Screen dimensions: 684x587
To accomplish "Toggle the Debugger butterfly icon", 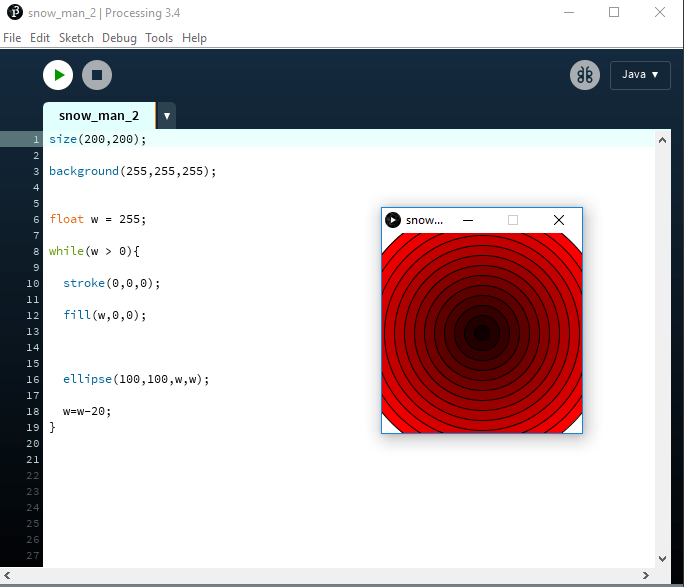I will click(x=585, y=75).
